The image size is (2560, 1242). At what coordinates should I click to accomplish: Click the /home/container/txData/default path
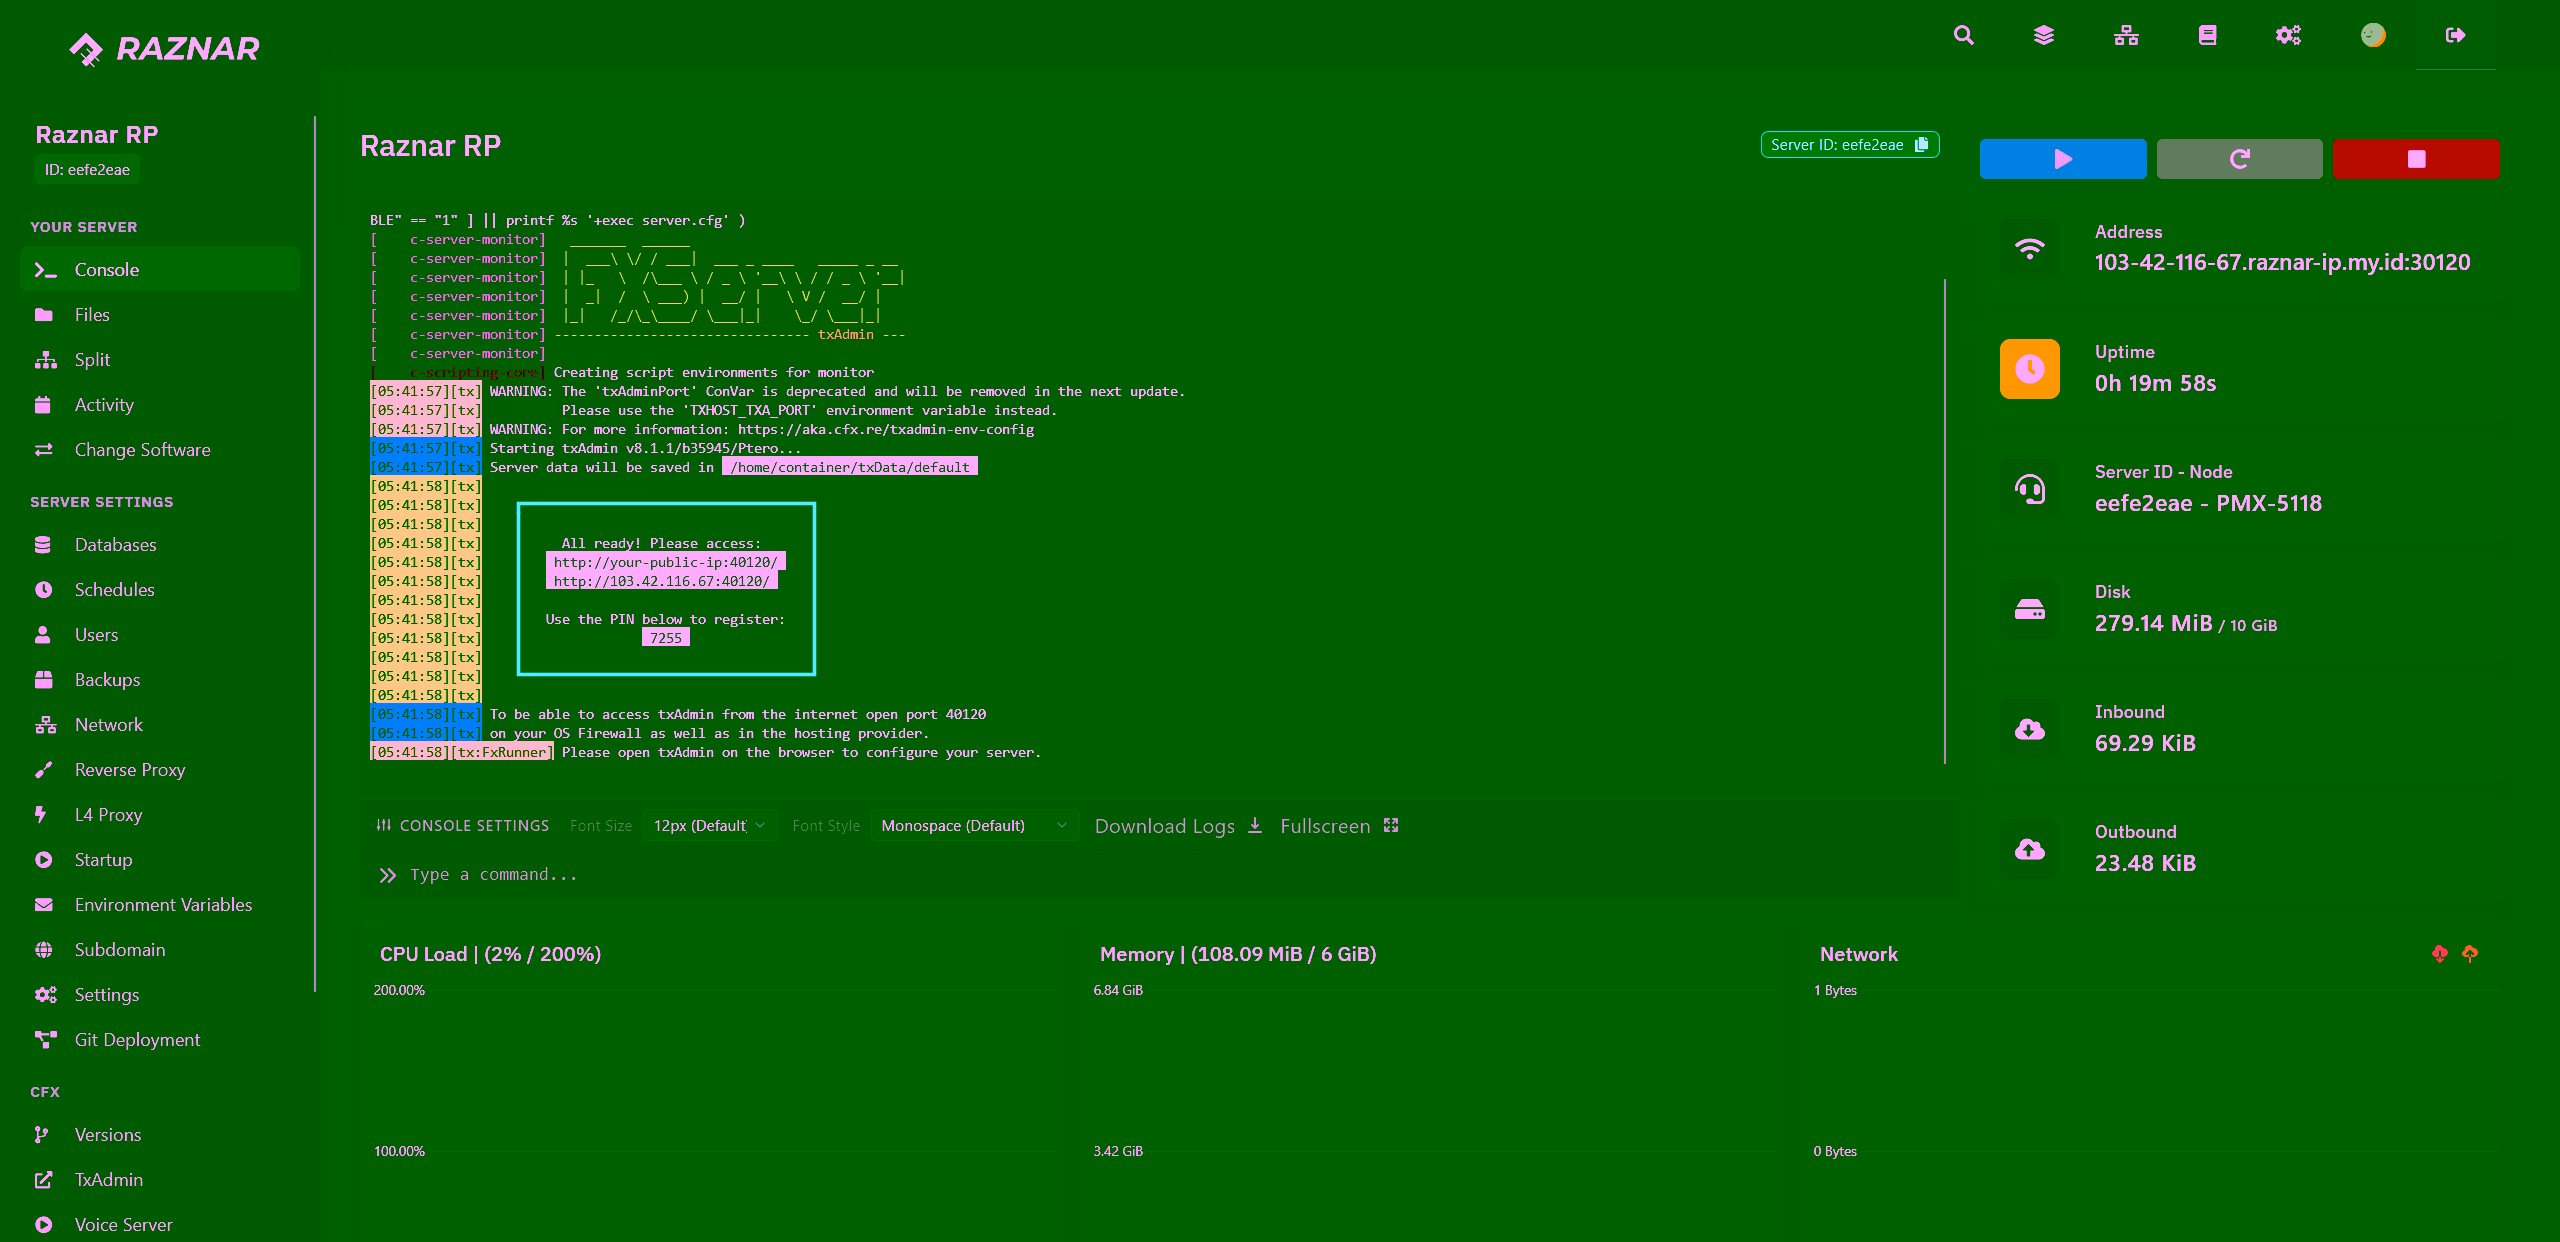[850, 467]
